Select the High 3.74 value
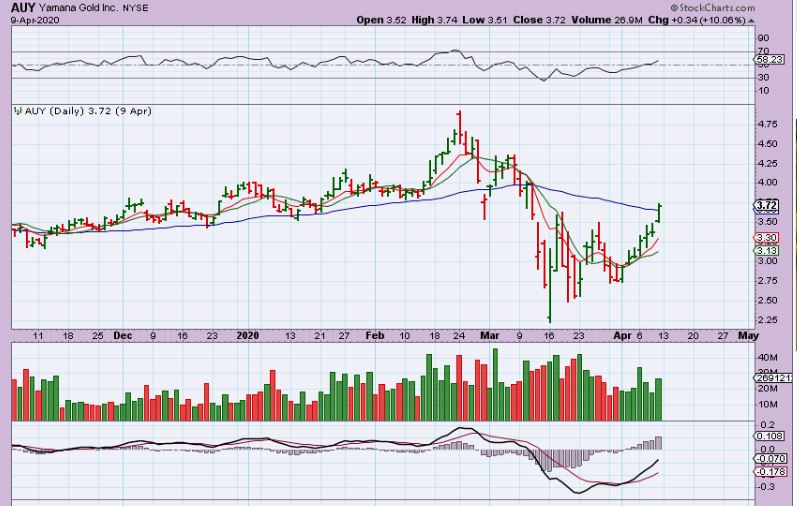 (434, 20)
